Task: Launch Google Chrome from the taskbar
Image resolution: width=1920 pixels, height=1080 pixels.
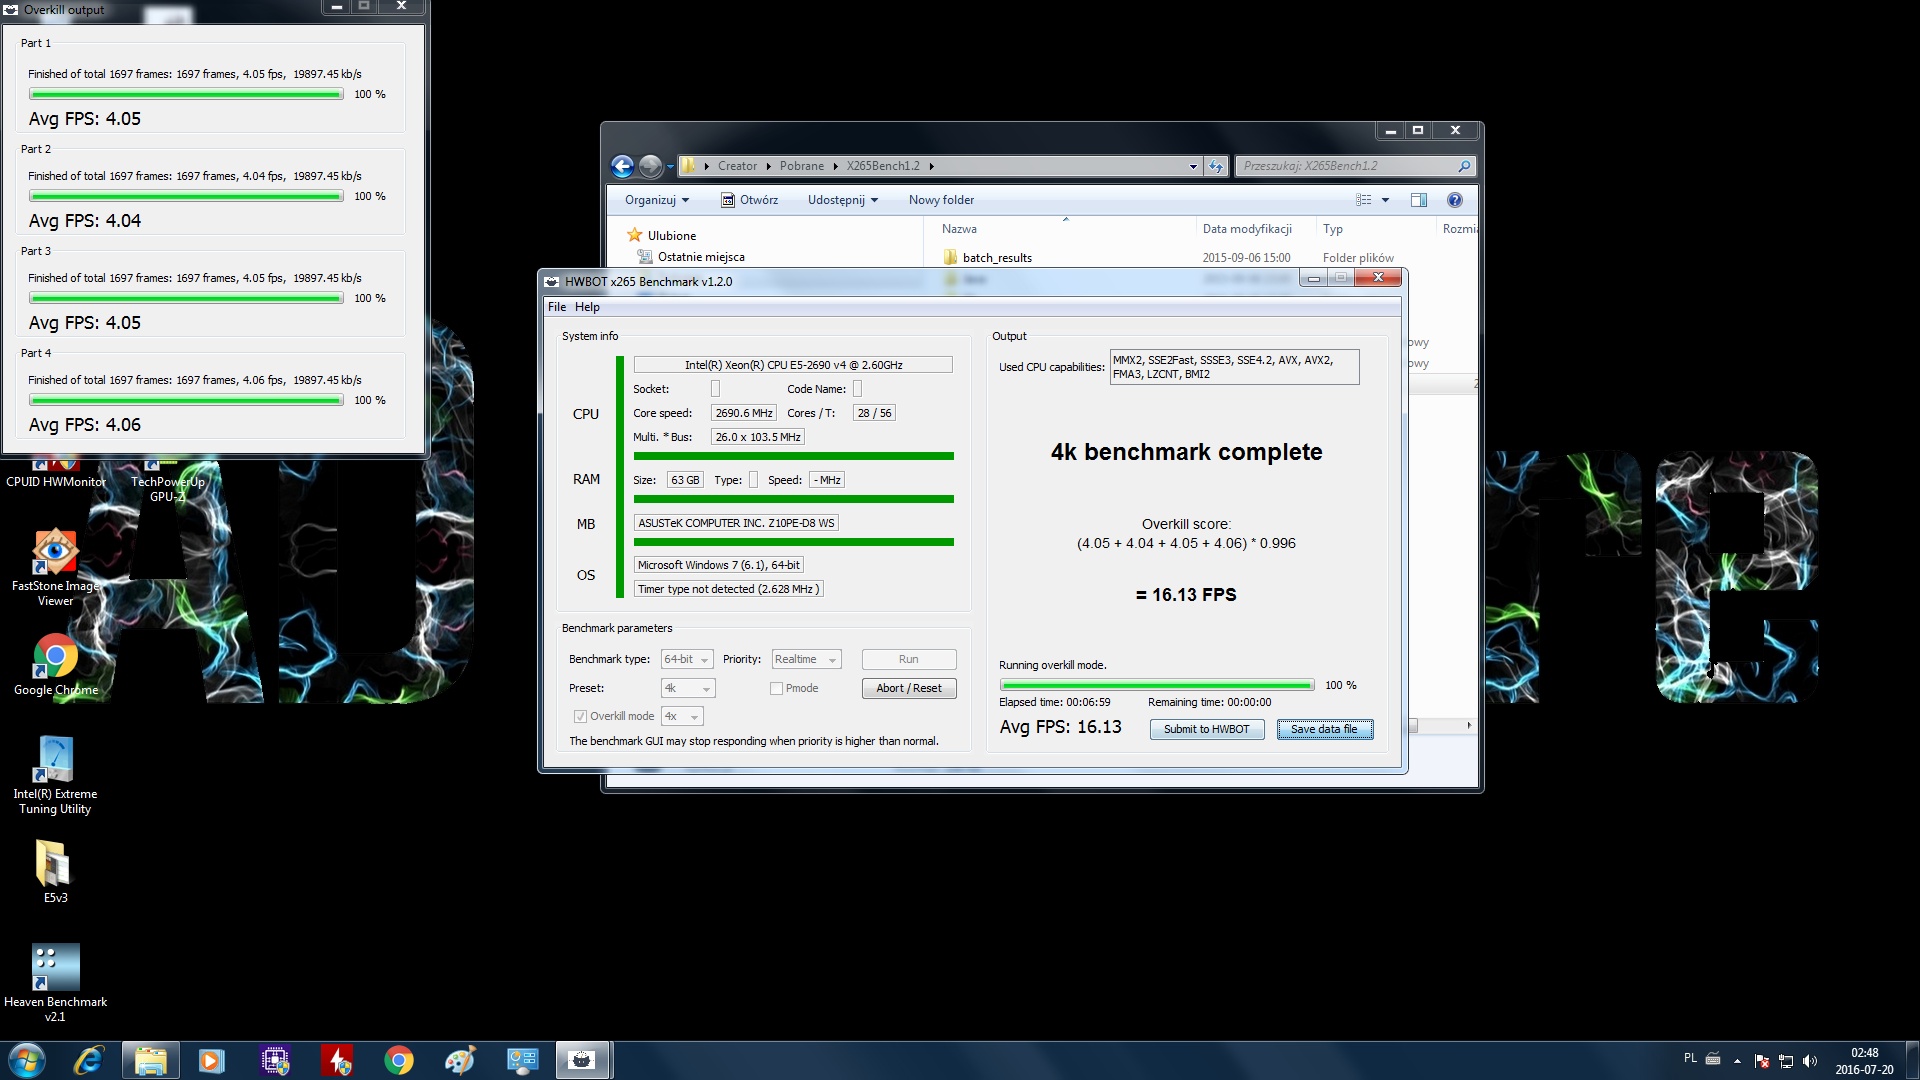Action: pos(399,1060)
